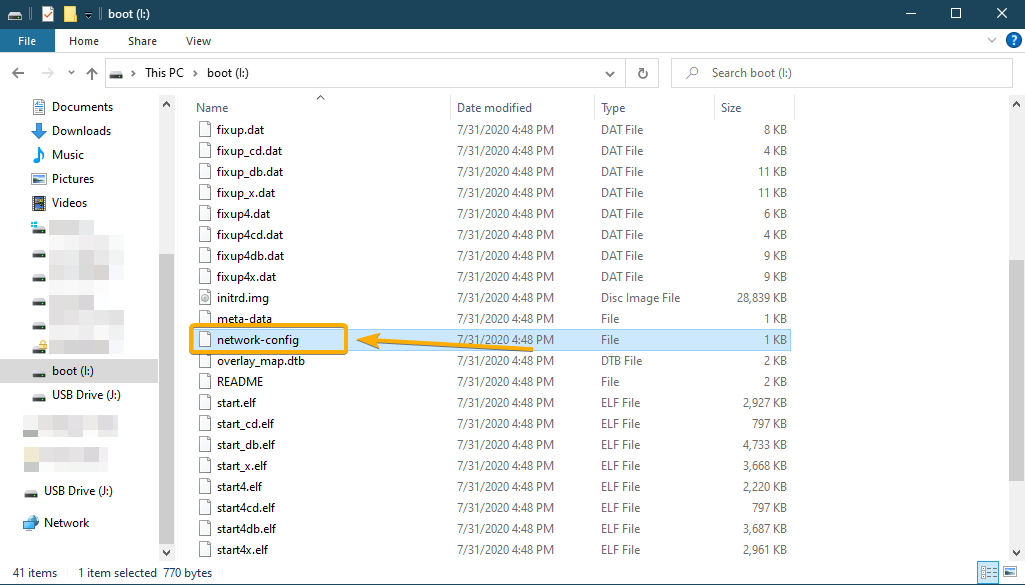Viewport: 1025px width, 585px height.
Task: Select the overlay_map.dtb file
Action: 261,361
